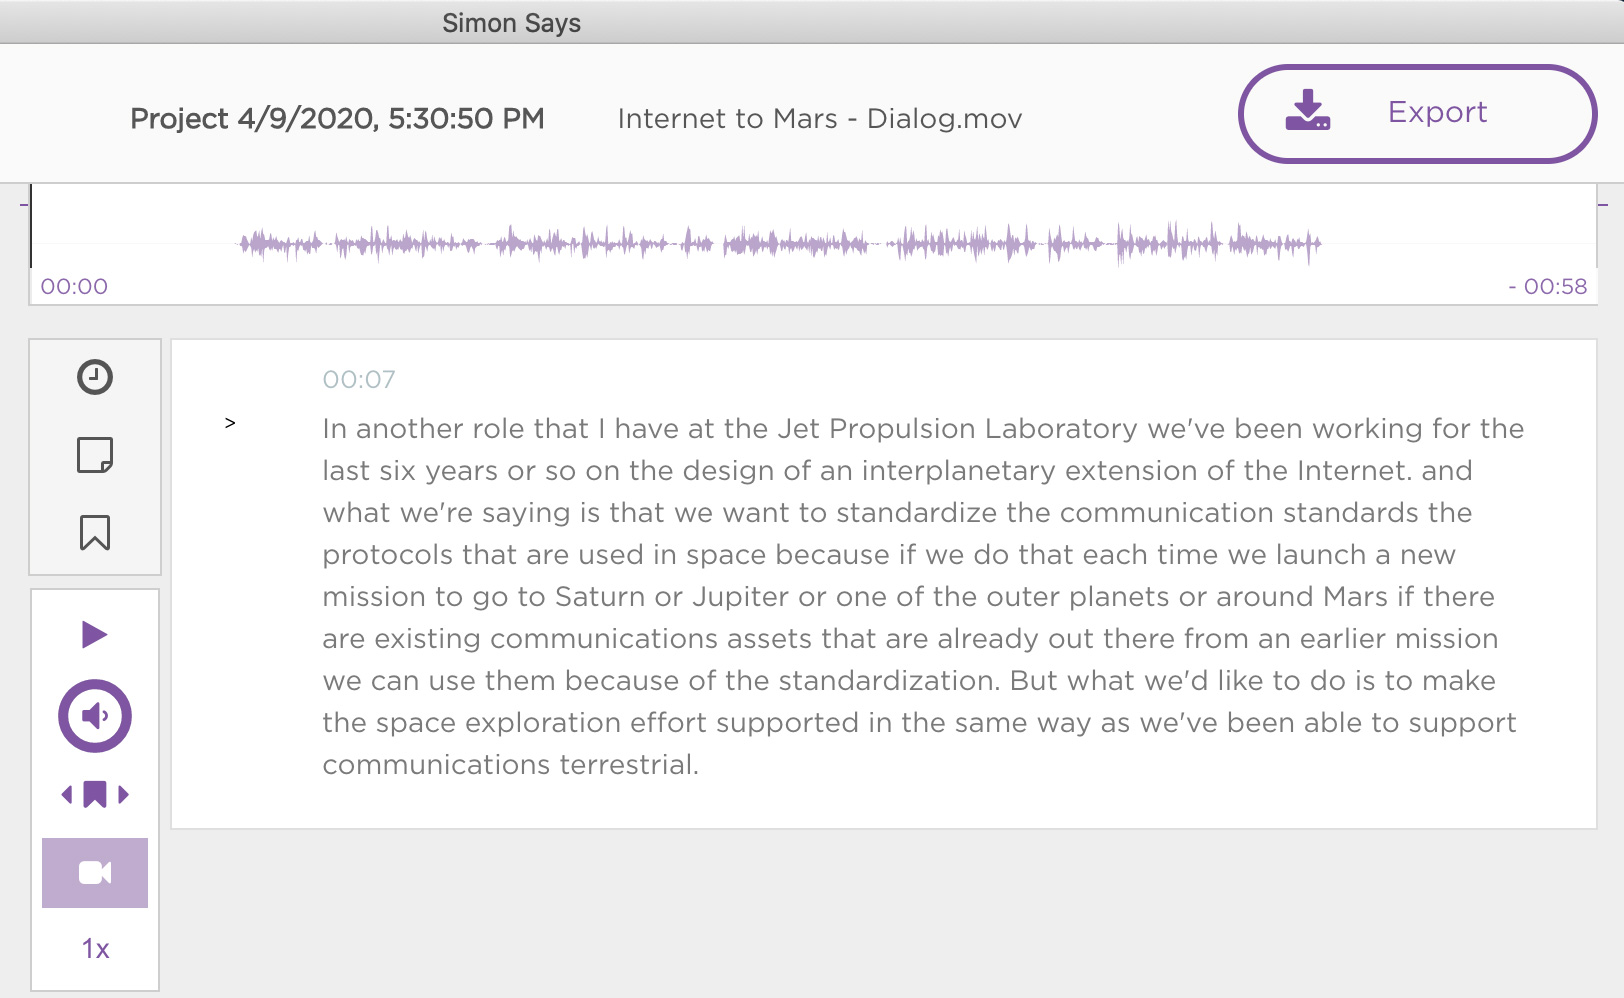Viewport: 1624px width, 998px height.
Task: Click the clock timecode icon
Action: tap(95, 377)
